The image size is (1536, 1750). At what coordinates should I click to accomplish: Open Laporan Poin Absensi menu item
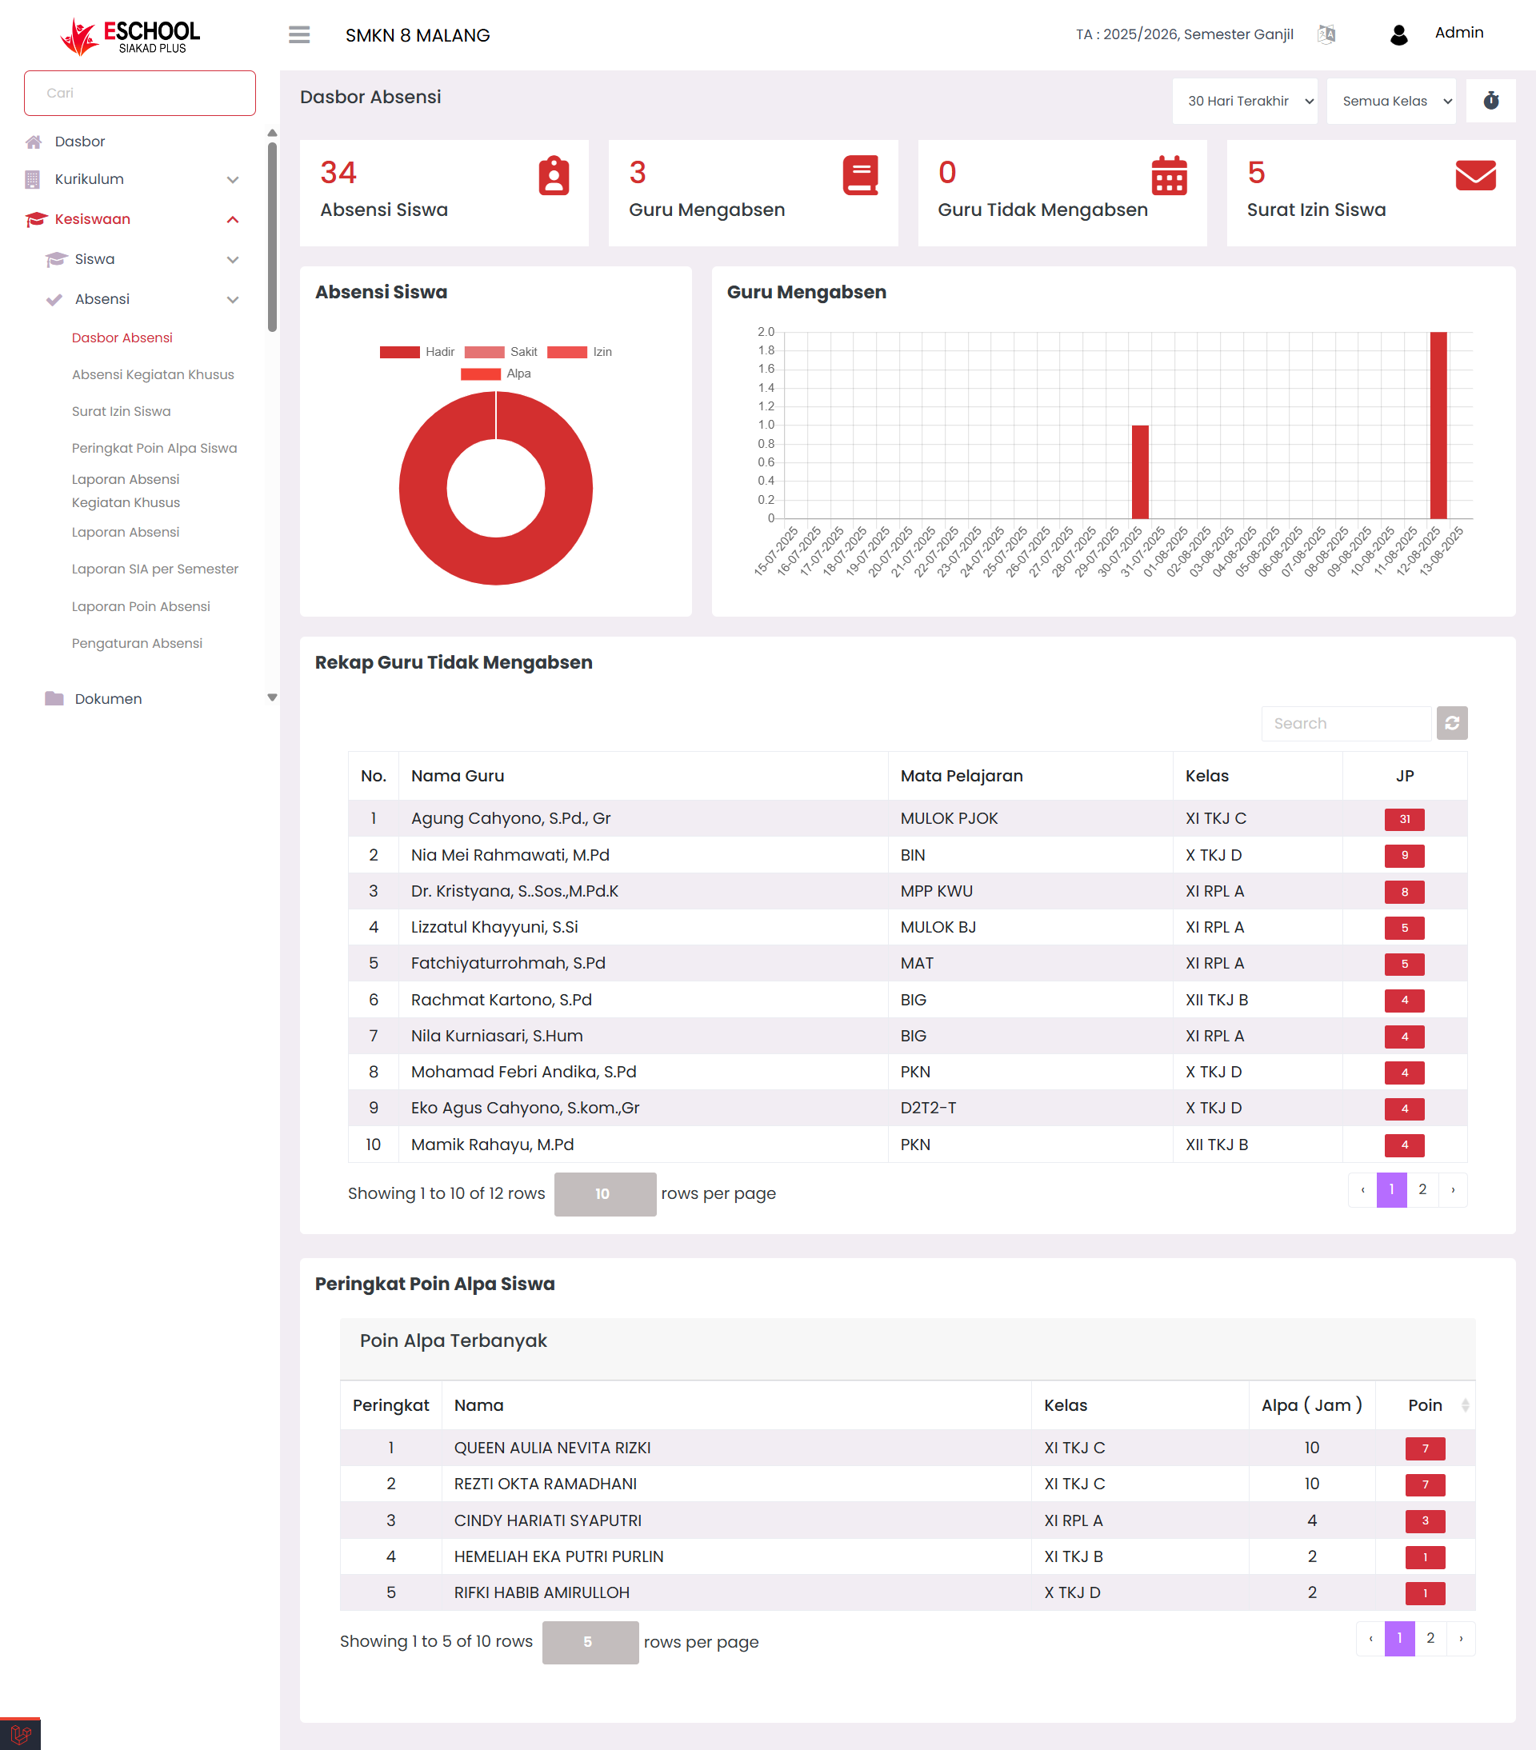141,607
